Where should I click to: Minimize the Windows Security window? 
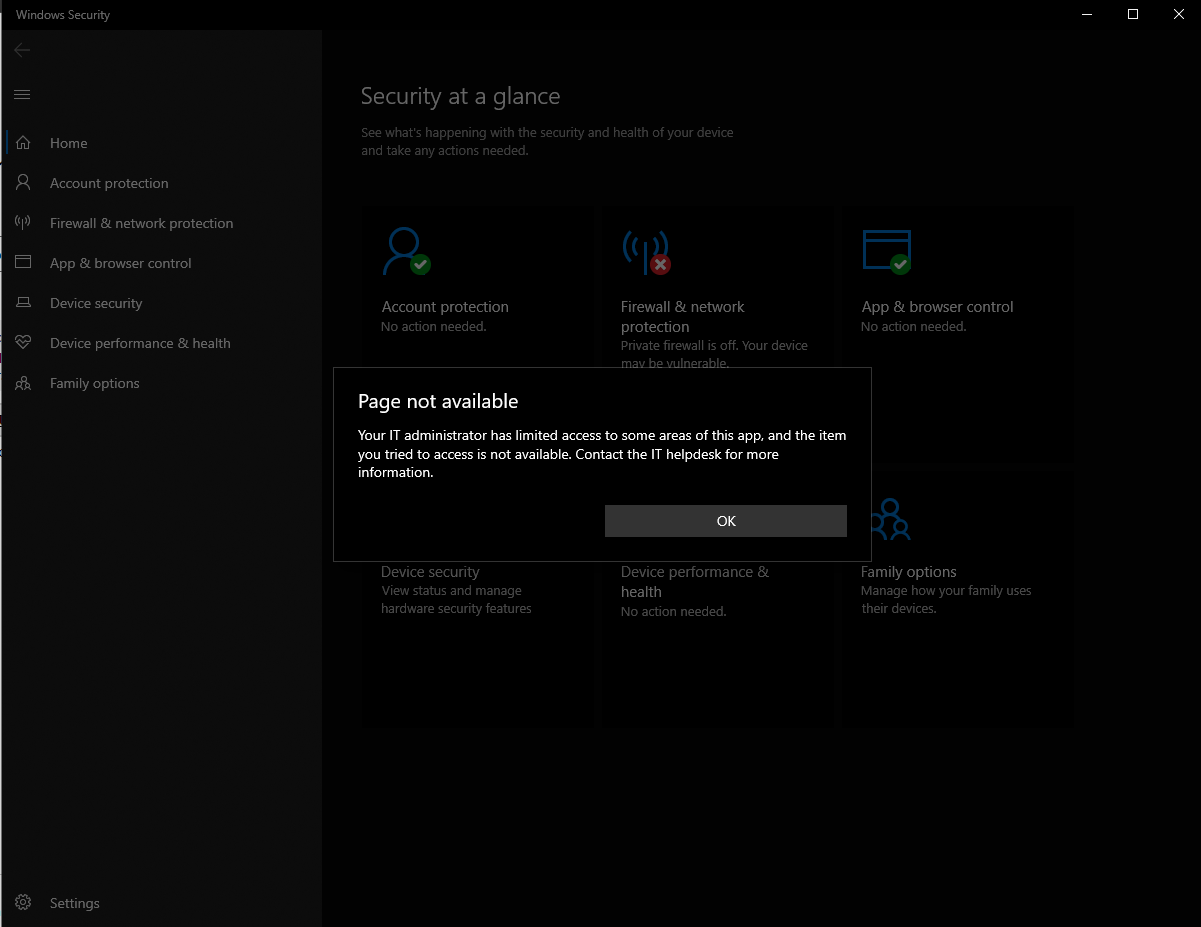point(1087,14)
